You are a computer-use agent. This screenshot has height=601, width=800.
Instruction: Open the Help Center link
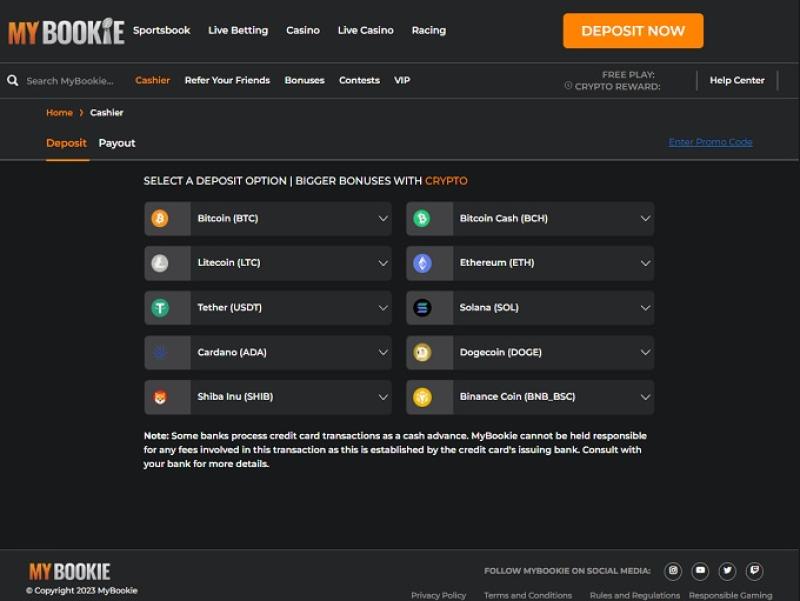coord(737,80)
